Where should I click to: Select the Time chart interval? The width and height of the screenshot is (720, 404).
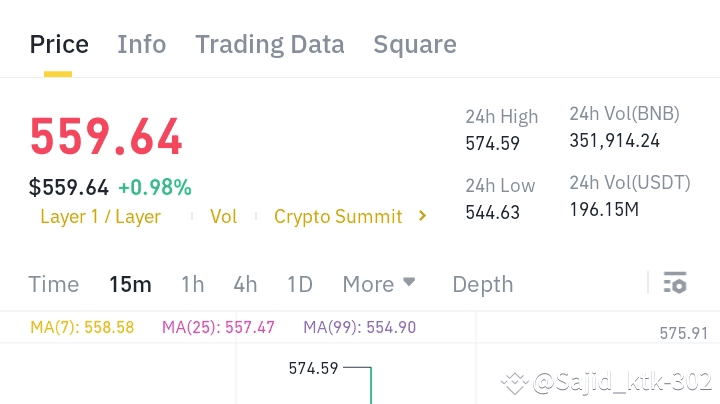[54, 284]
